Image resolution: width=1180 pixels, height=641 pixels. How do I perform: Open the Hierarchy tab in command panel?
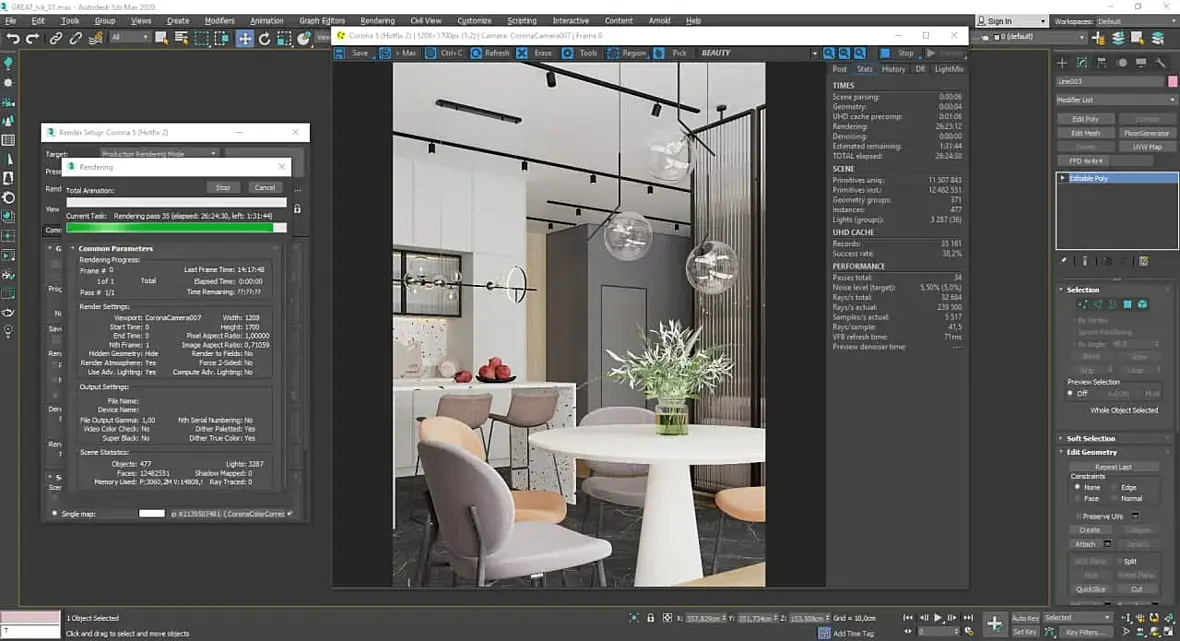[x=1101, y=62]
